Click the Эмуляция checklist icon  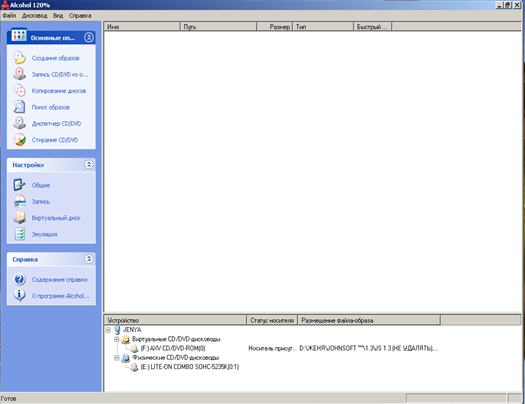[20, 234]
